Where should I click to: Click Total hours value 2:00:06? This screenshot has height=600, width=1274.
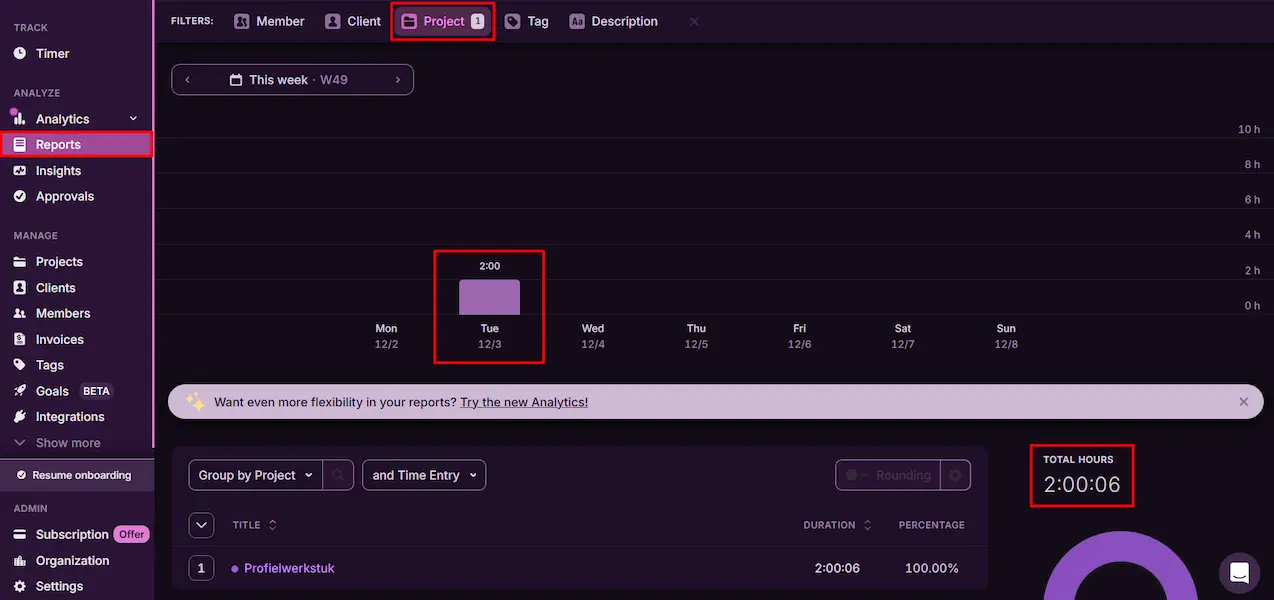pyautogui.click(x=1082, y=485)
